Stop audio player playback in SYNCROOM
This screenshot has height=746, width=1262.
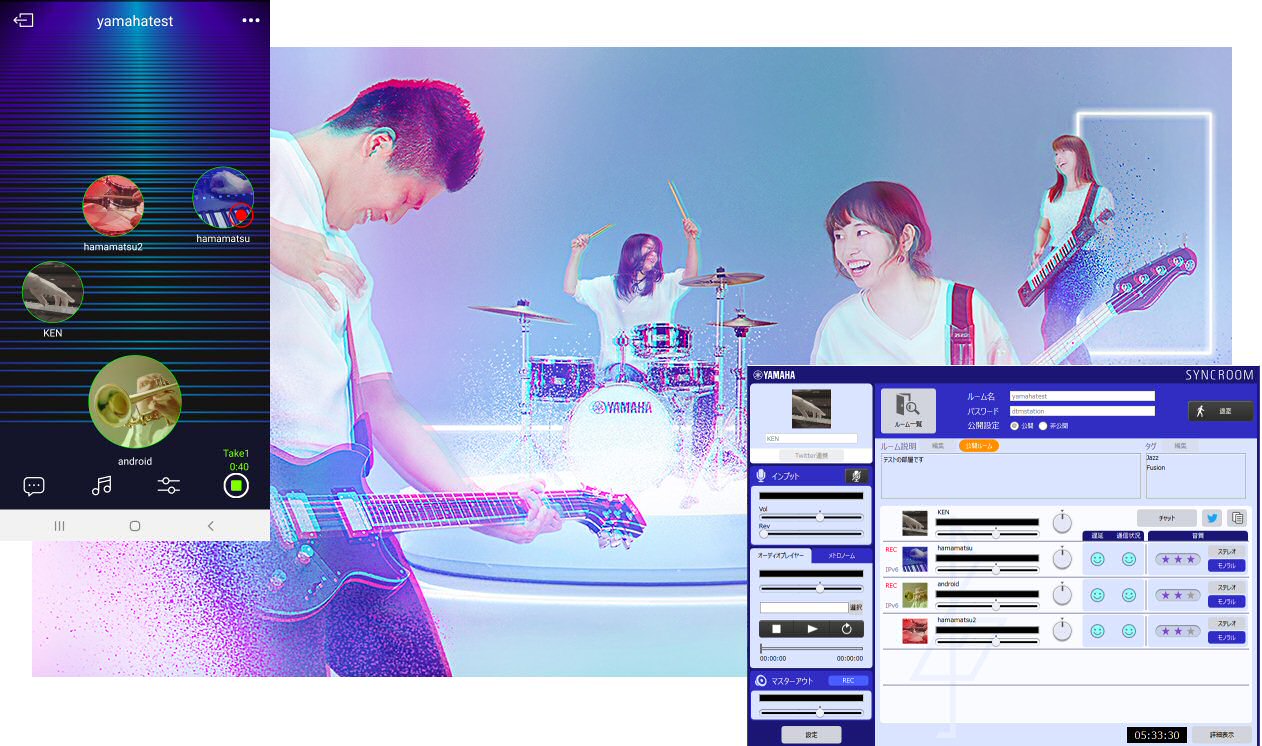tap(776, 629)
